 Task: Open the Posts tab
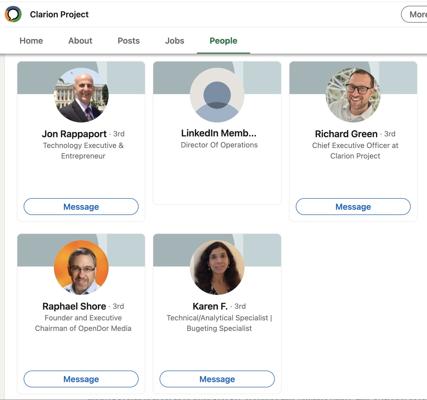coord(129,41)
